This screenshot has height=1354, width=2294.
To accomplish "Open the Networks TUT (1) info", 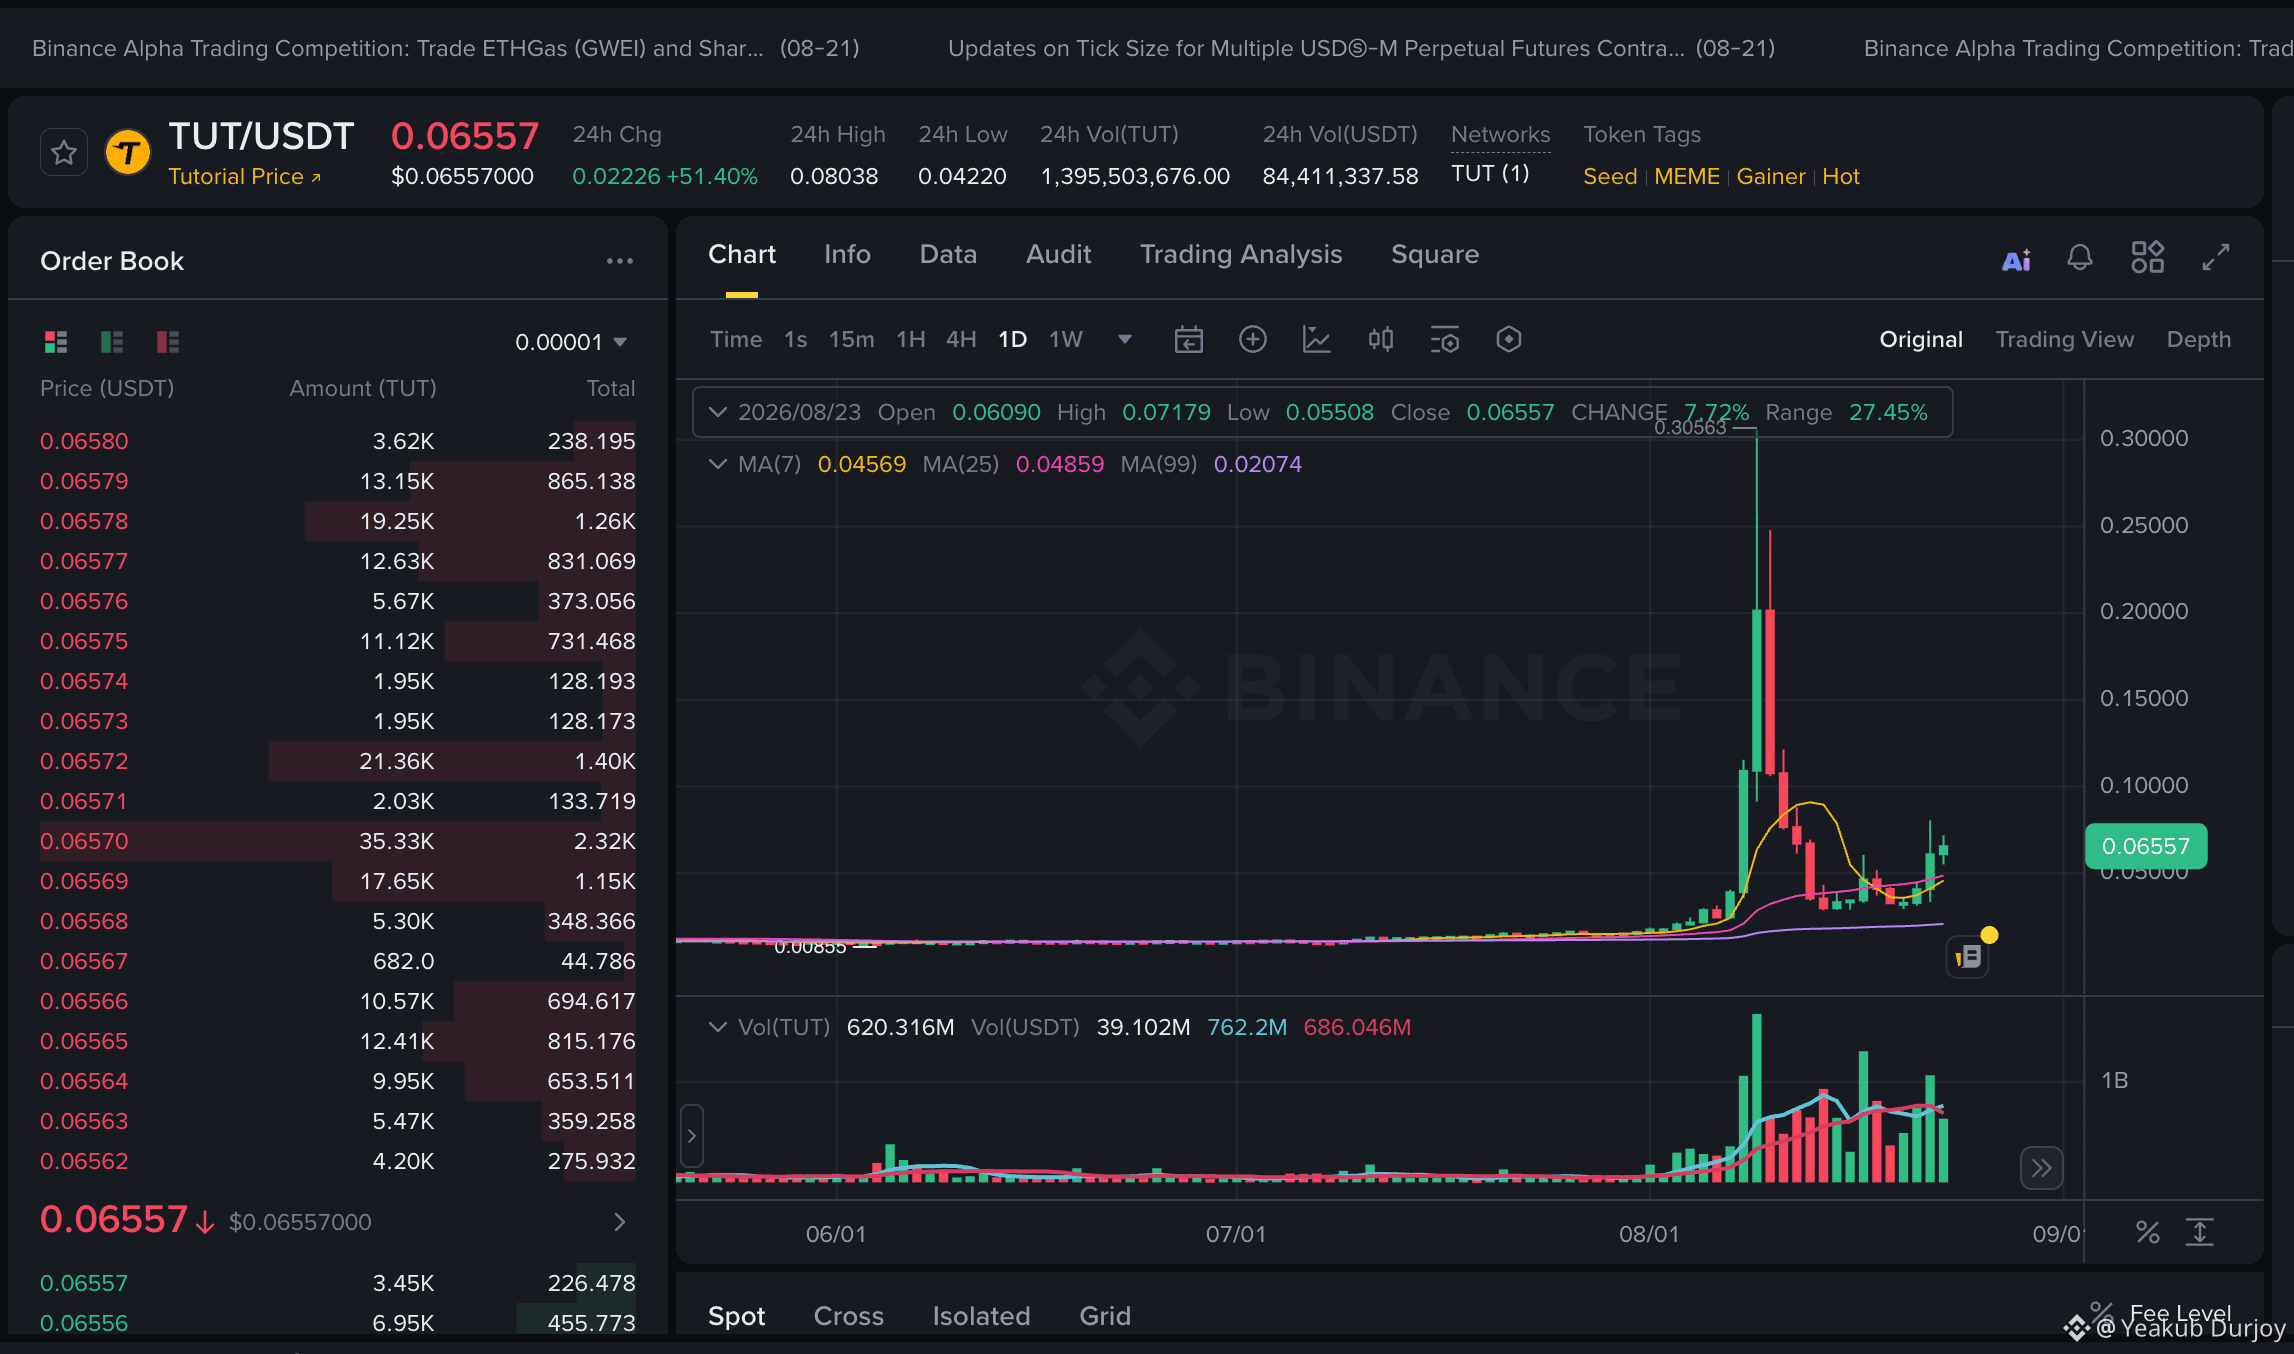I will [x=1490, y=174].
